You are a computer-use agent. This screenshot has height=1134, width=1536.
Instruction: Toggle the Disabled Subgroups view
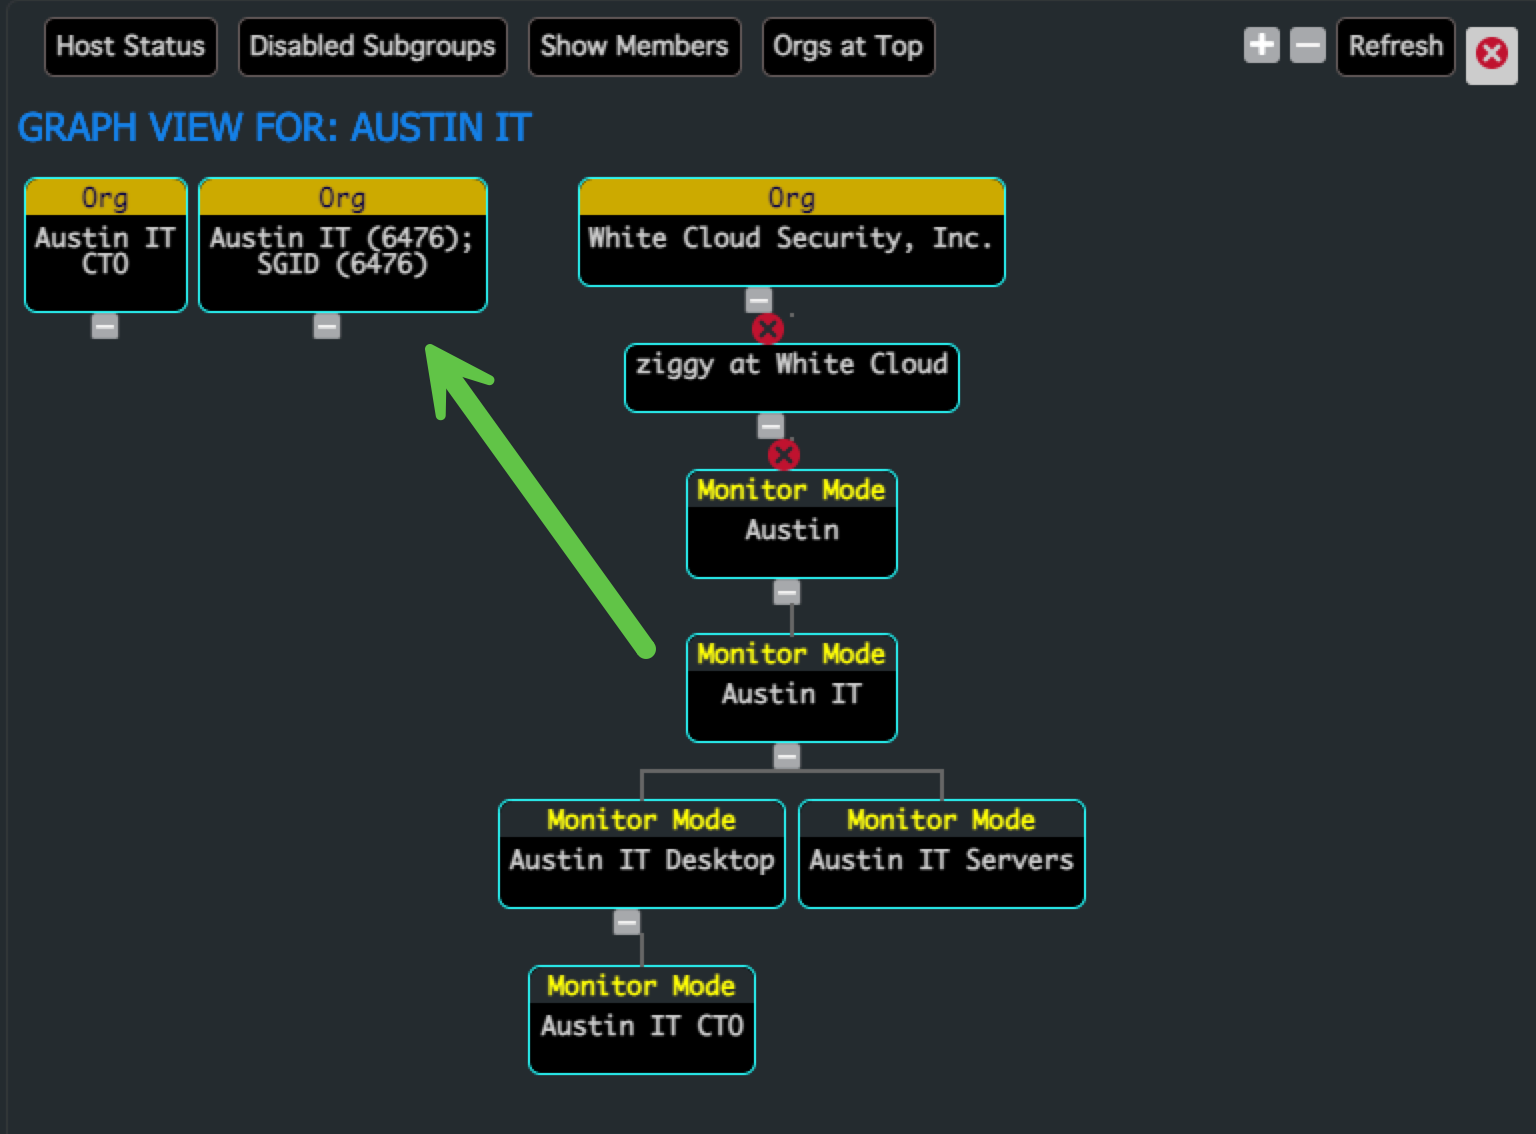pos(372,46)
